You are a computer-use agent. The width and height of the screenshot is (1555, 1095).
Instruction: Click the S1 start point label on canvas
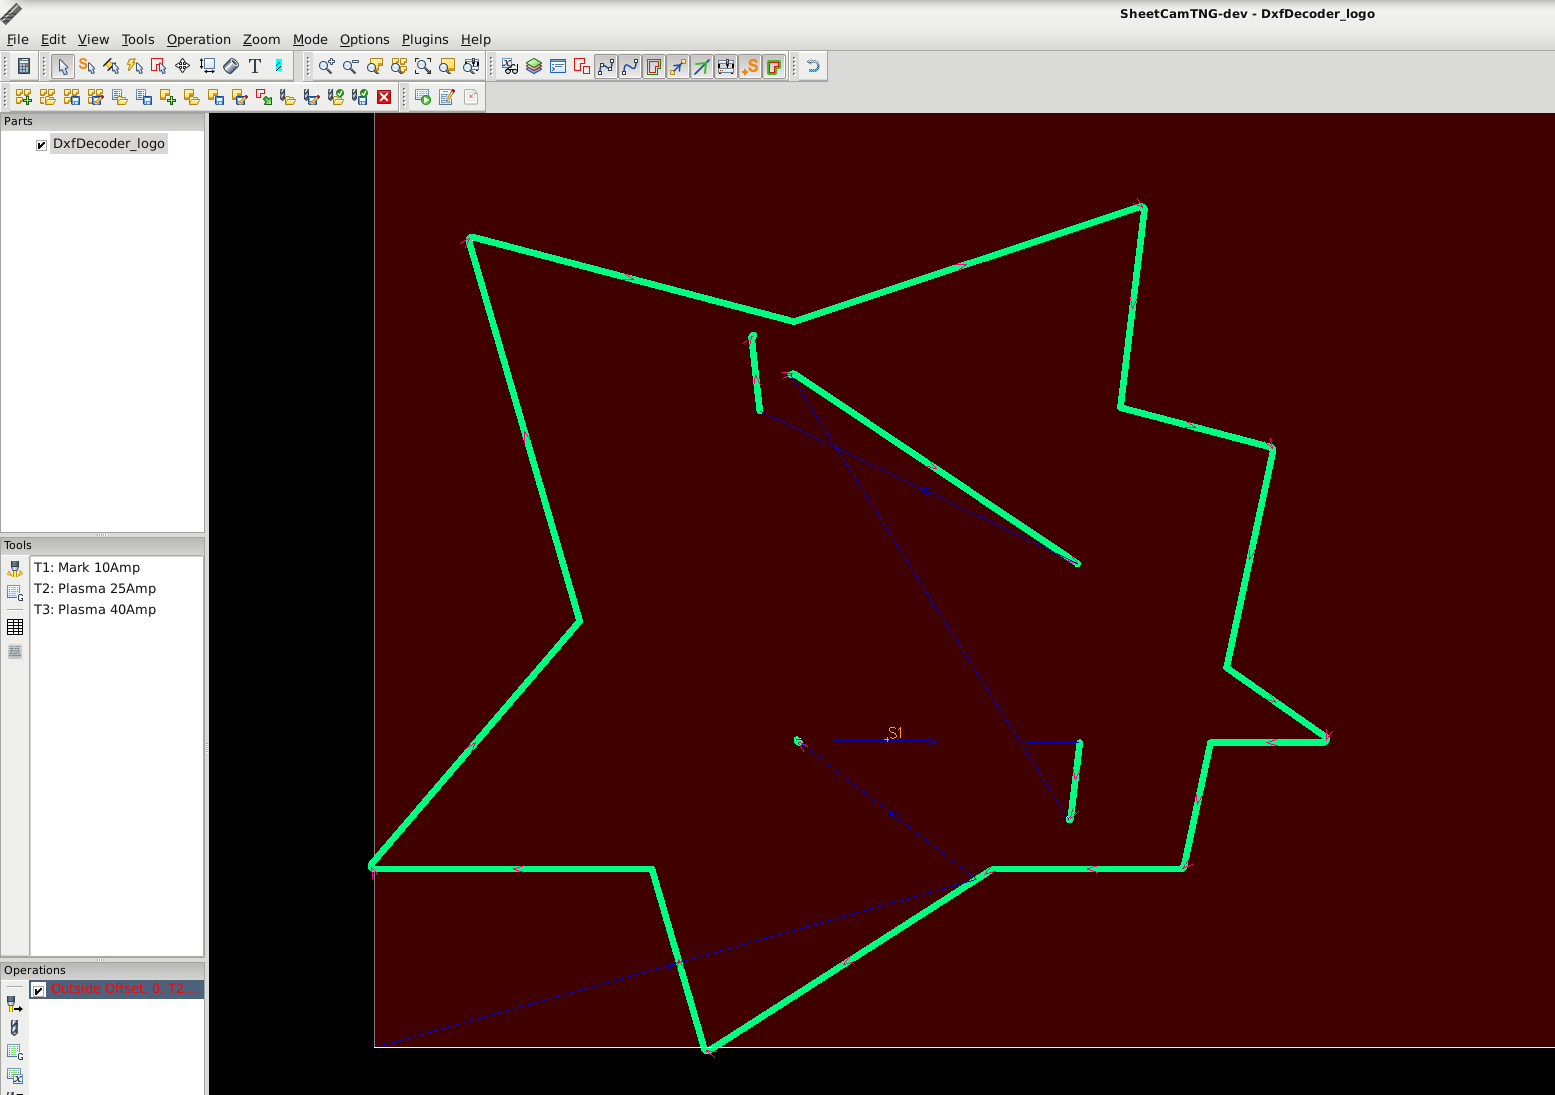tap(895, 733)
